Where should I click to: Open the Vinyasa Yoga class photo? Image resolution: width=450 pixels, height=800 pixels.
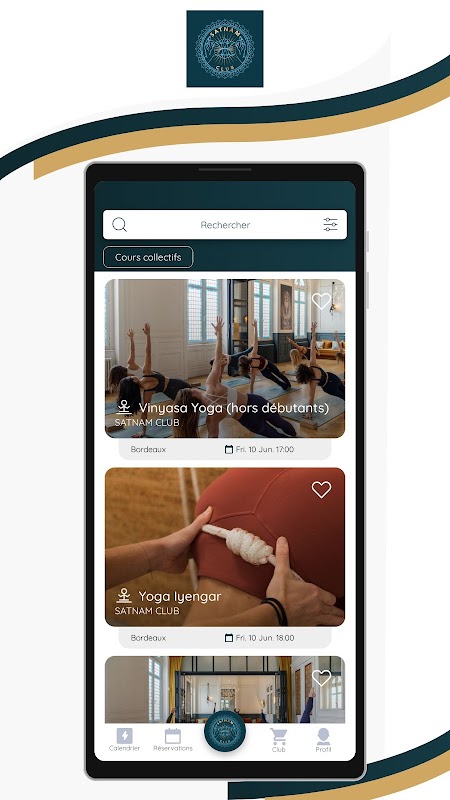pos(225,358)
